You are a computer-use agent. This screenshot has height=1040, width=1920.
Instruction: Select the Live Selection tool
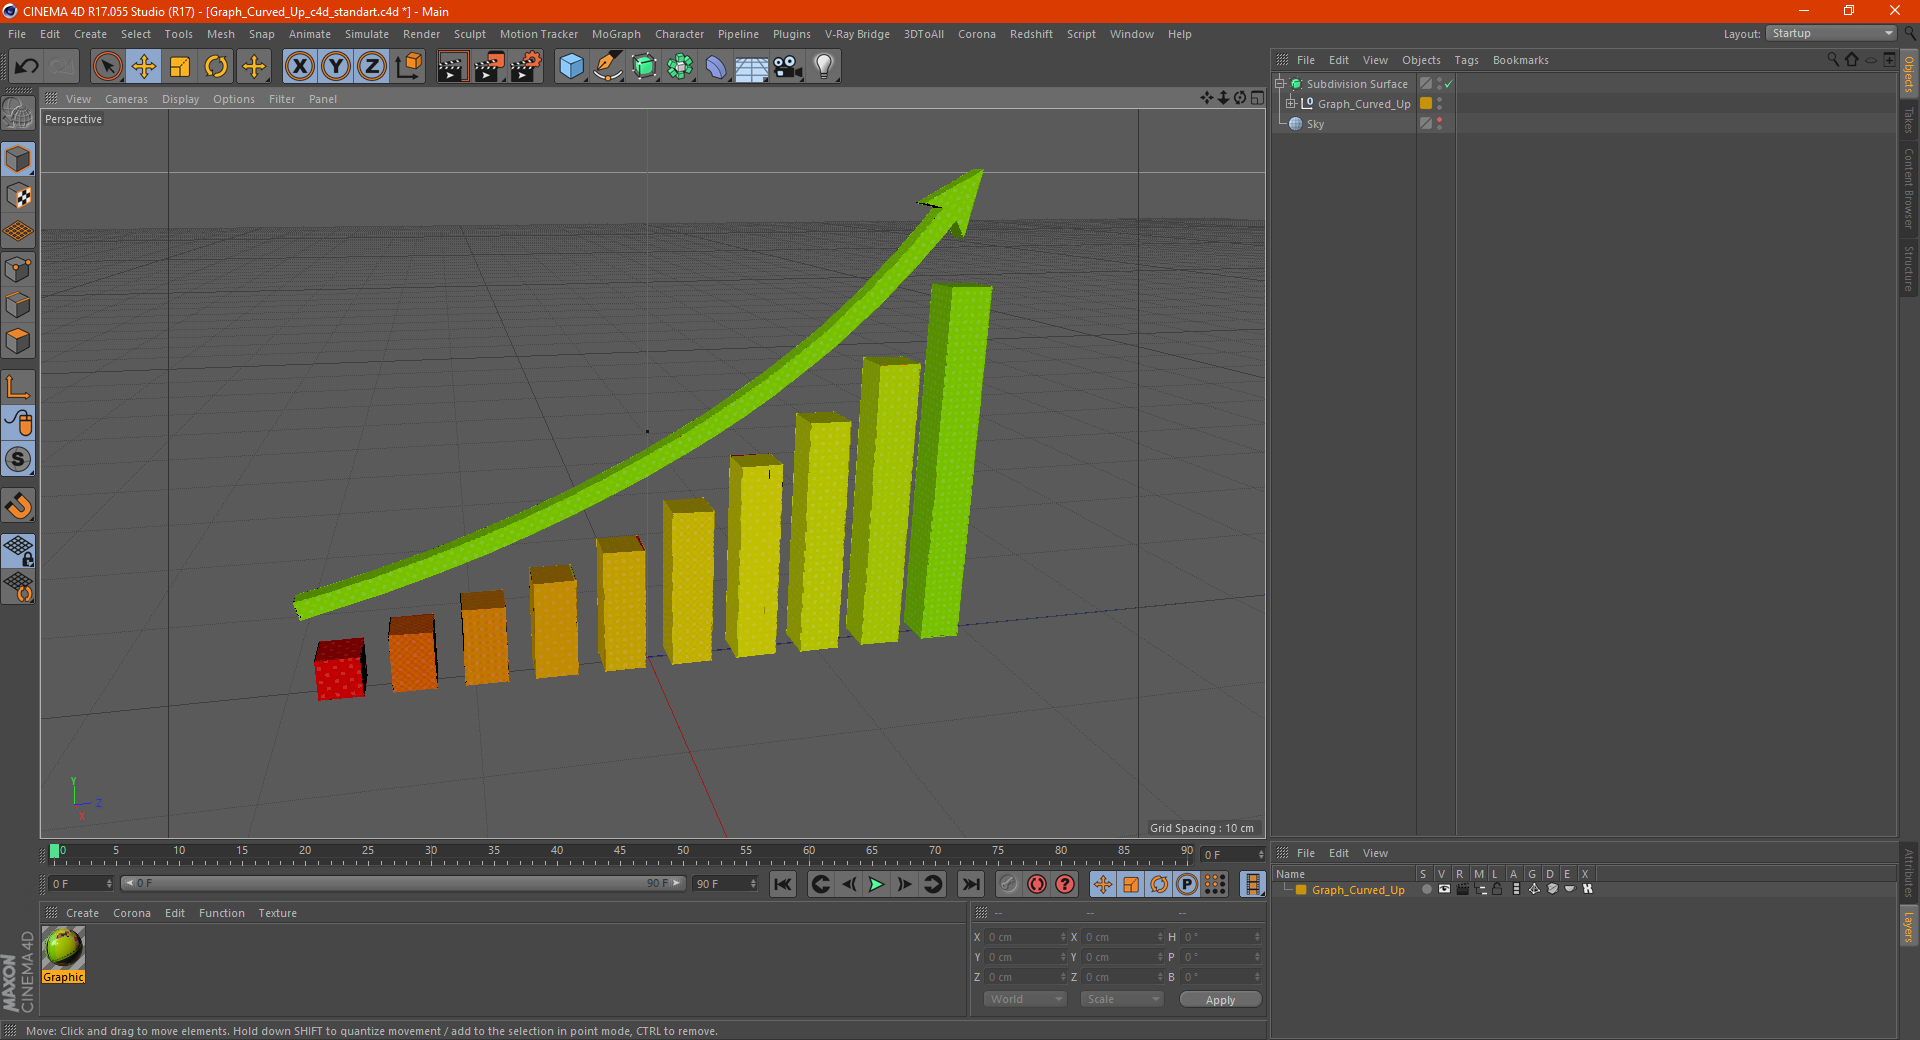tap(107, 67)
